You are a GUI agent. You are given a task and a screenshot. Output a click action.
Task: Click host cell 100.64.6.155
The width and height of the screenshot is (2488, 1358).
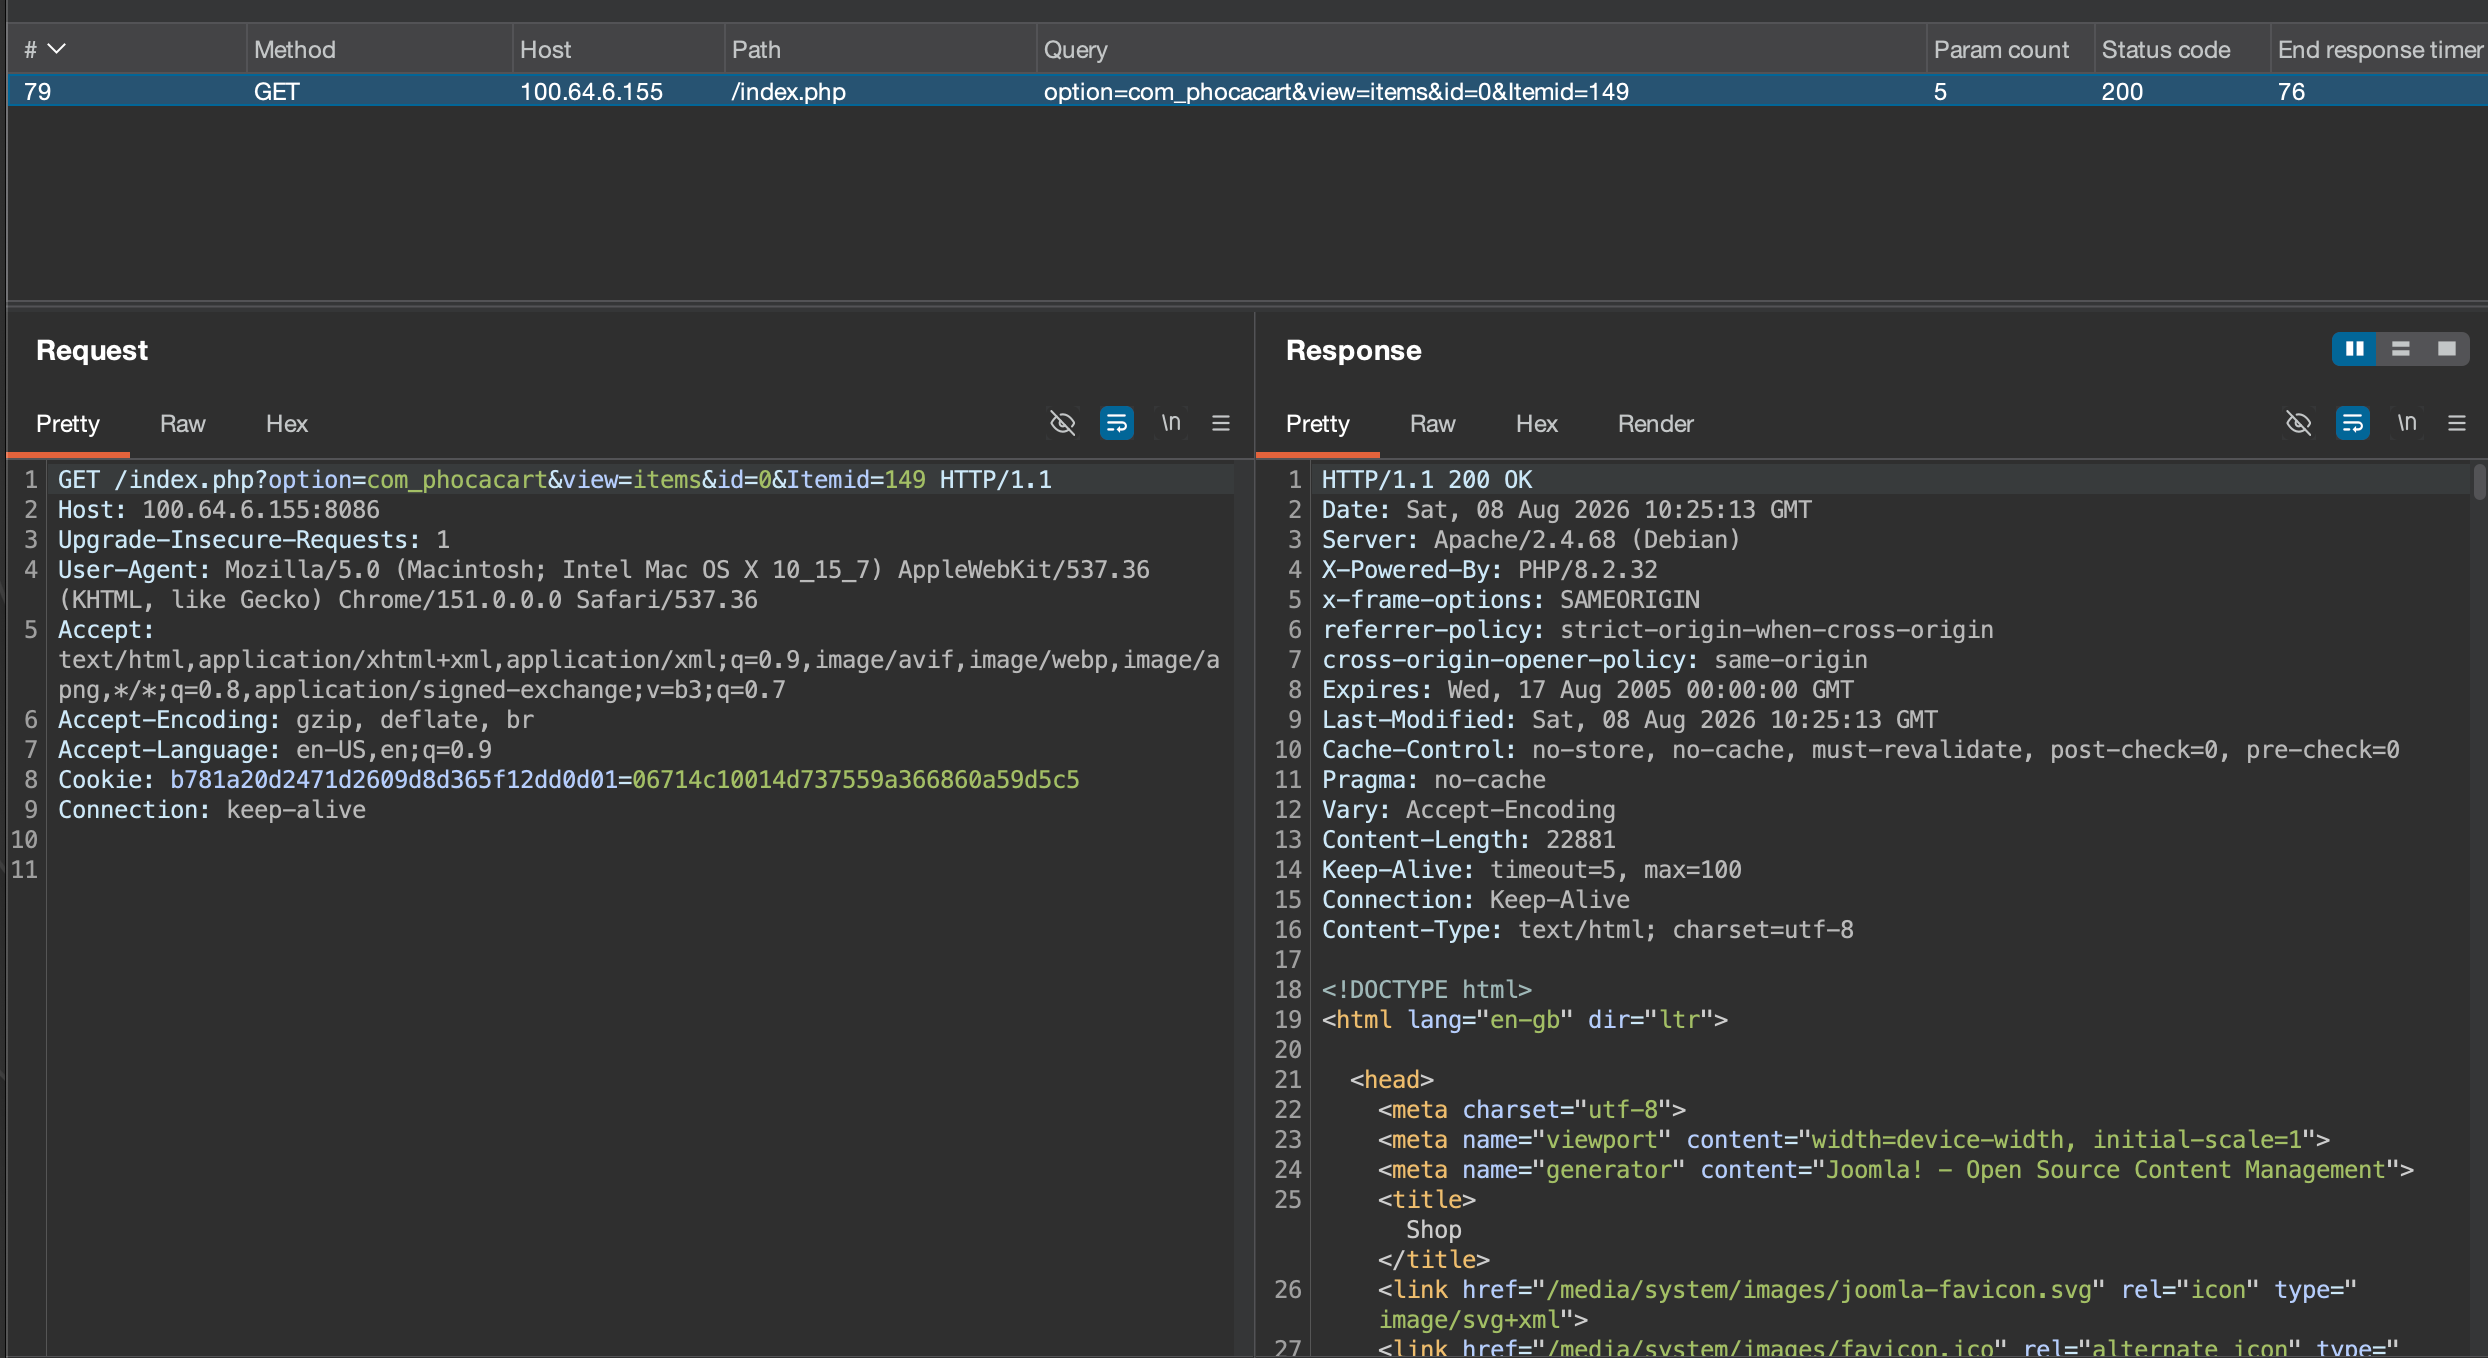click(x=591, y=91)
